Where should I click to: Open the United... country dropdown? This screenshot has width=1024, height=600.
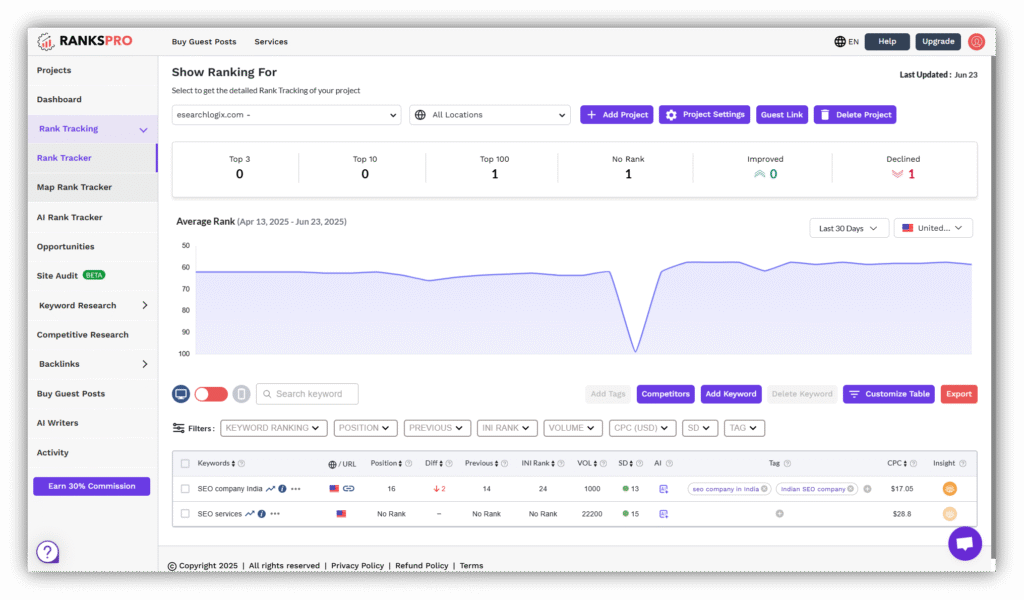[933, 228]
